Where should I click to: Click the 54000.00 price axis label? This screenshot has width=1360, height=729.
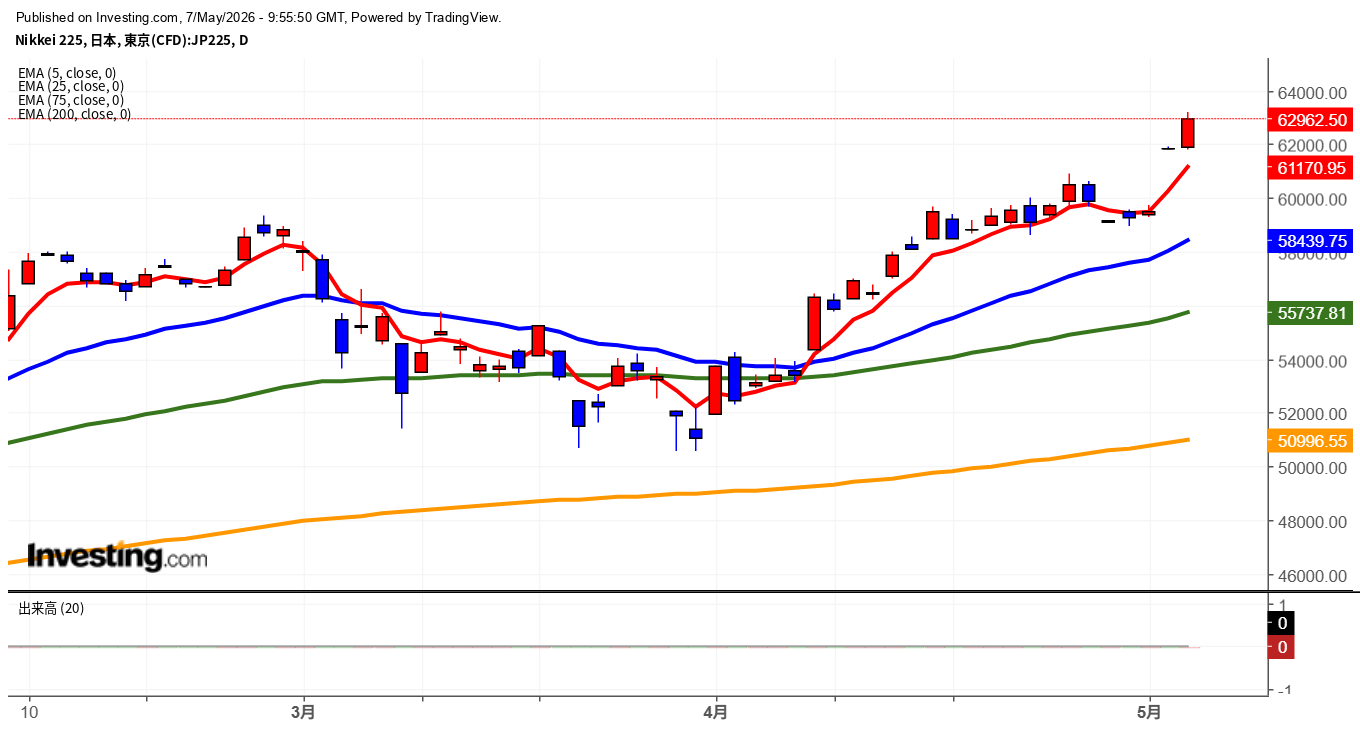coord(1311,361)
